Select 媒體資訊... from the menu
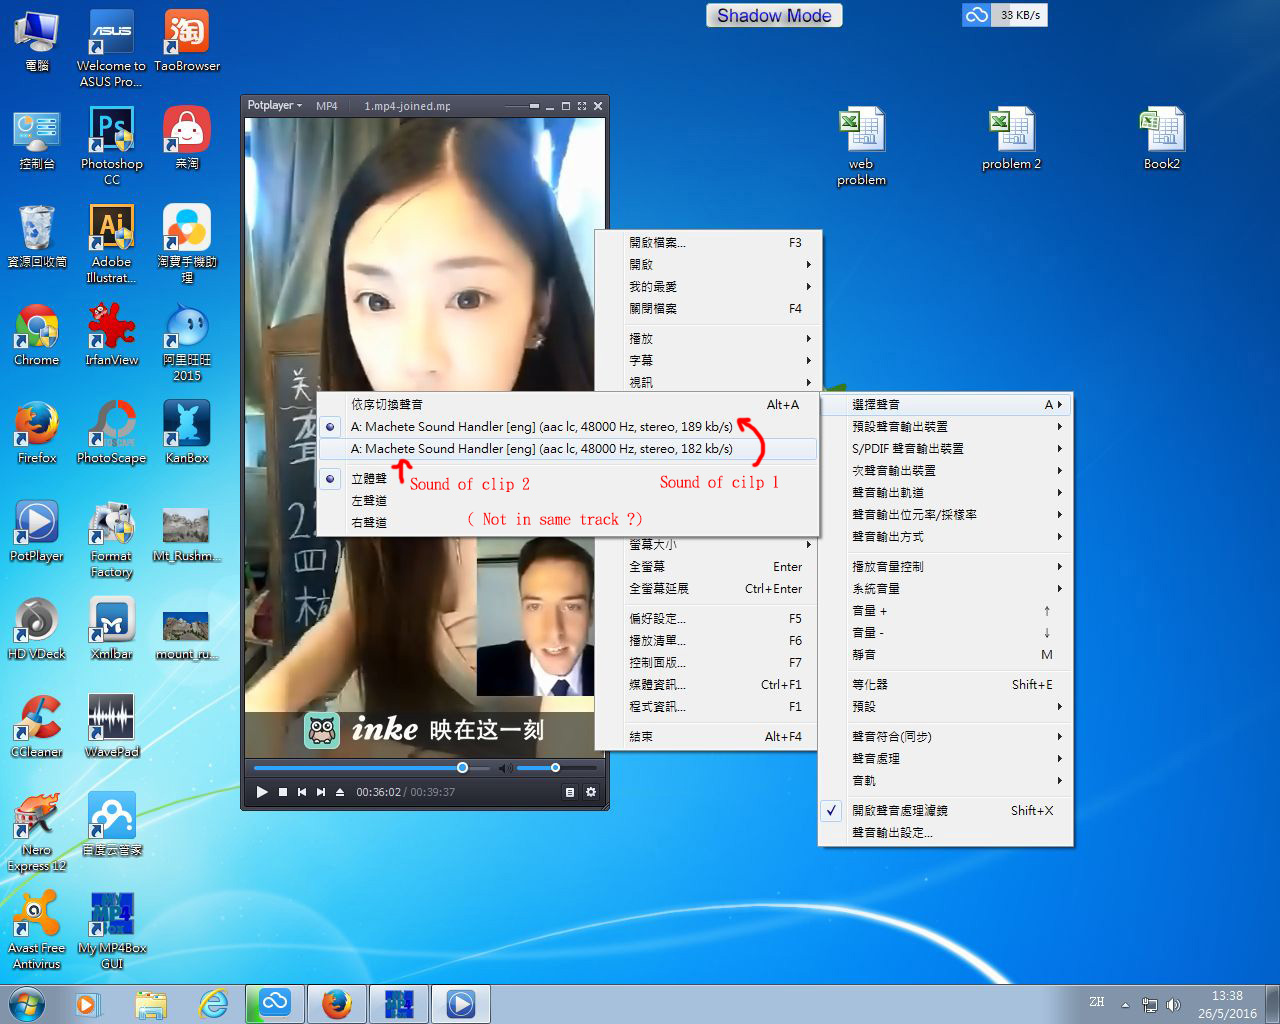Screen dimensions: 1280x1024 point(709,685)
